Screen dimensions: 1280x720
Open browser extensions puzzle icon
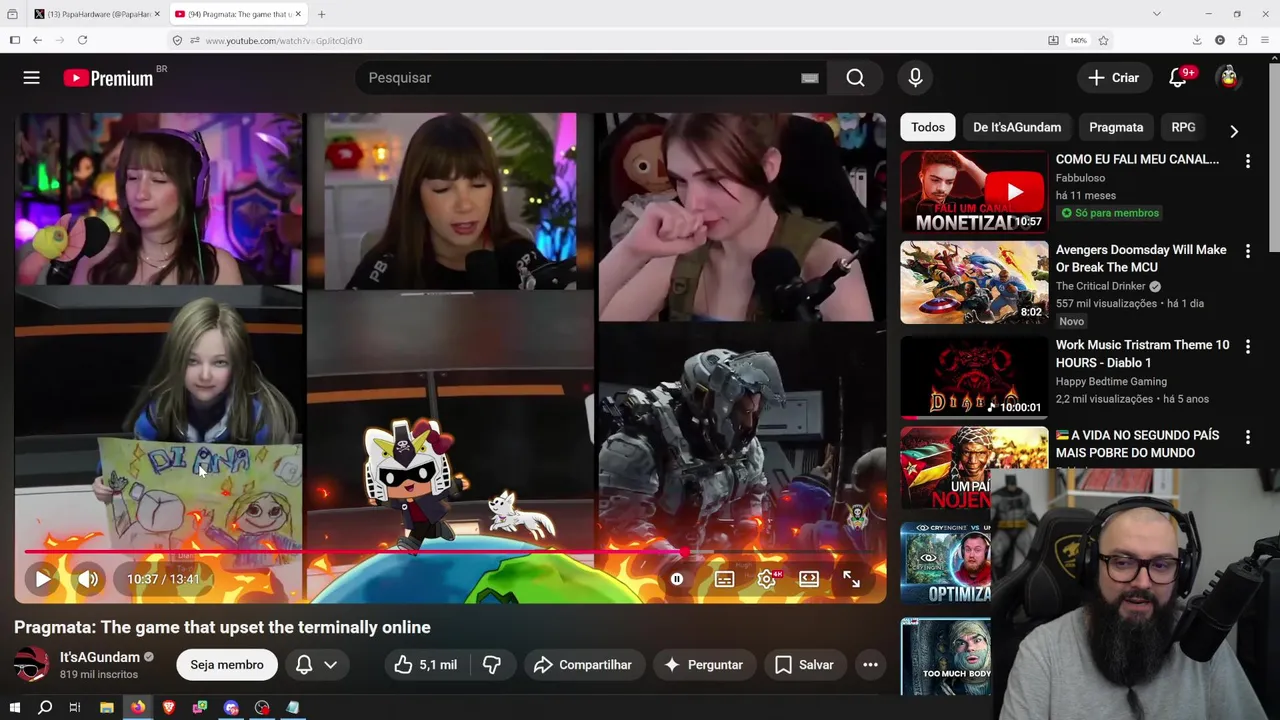(x=1243, y=40)
